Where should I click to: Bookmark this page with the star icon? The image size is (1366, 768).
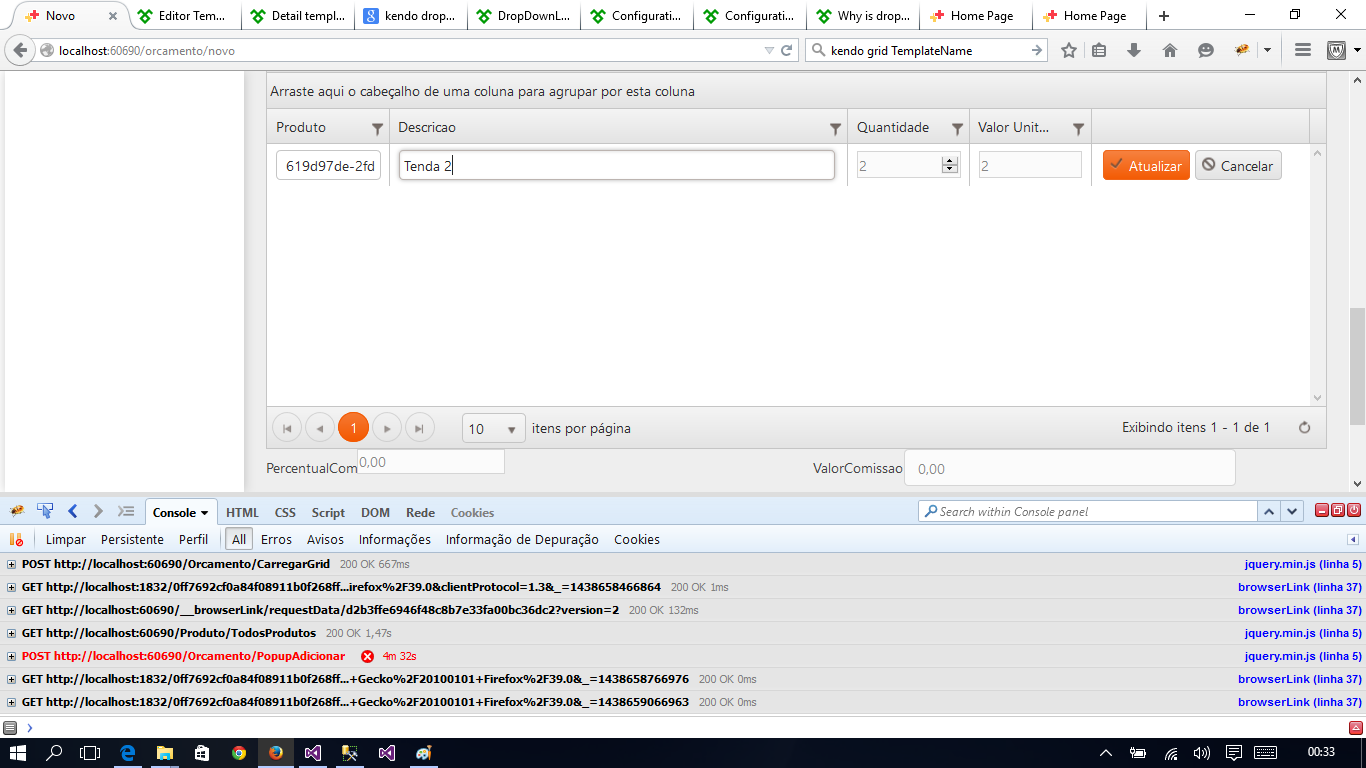click(1069, 50)
